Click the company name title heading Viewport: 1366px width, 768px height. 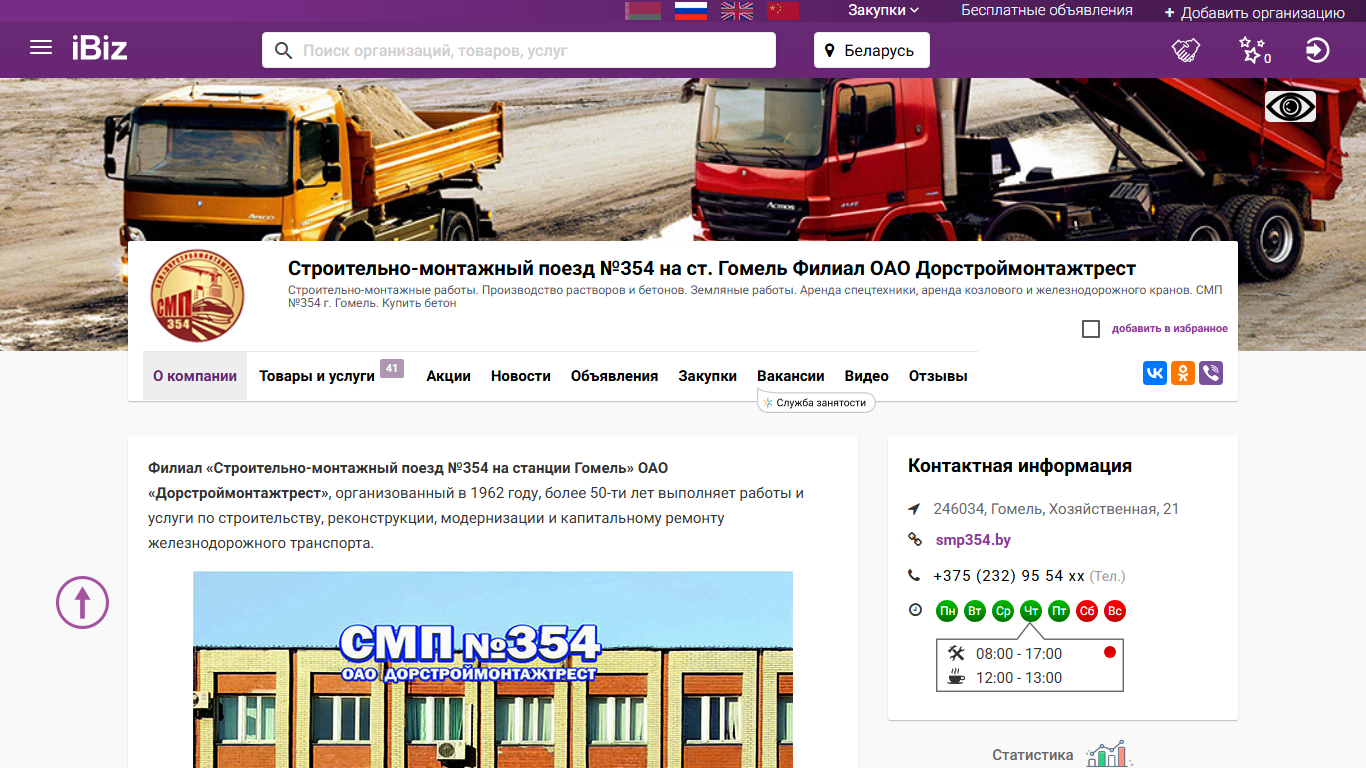coord(712,269)
